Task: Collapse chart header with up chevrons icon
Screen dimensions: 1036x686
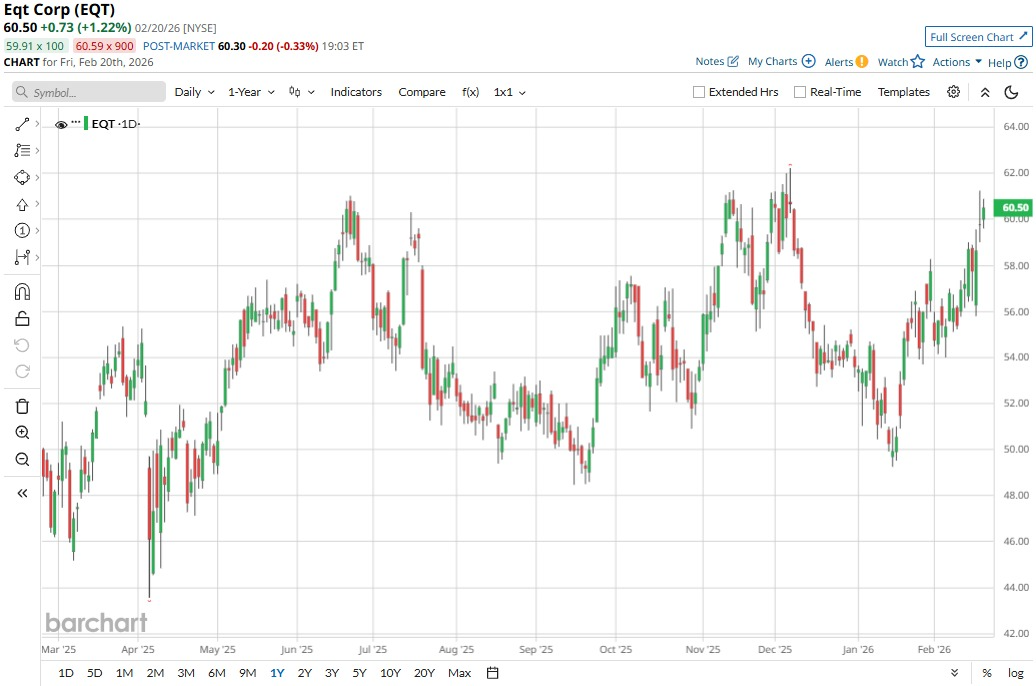Action: point(984,93)
